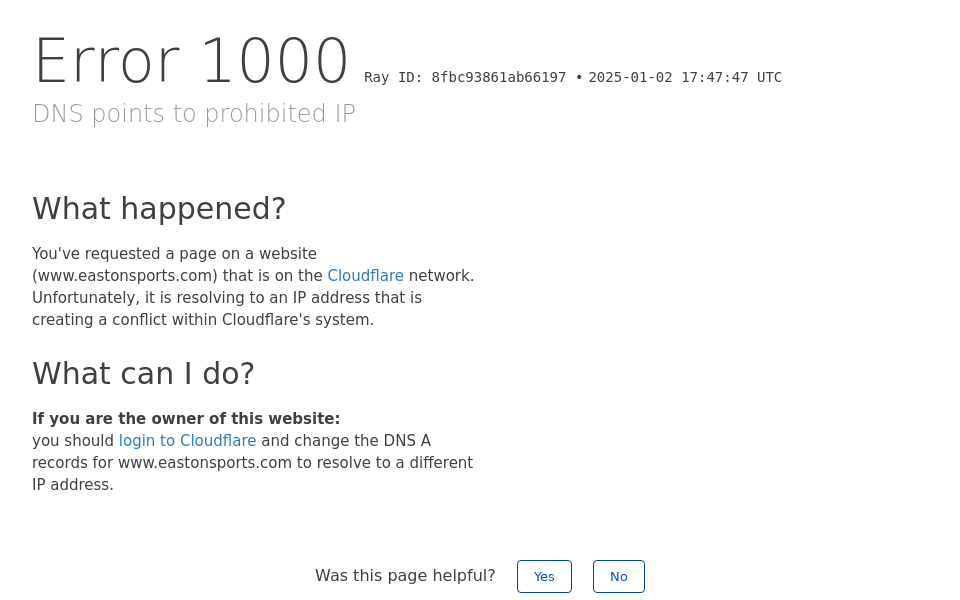Click the "1000" error code number
This screenshot has width=960, height=600.
[x=274, y=62]
